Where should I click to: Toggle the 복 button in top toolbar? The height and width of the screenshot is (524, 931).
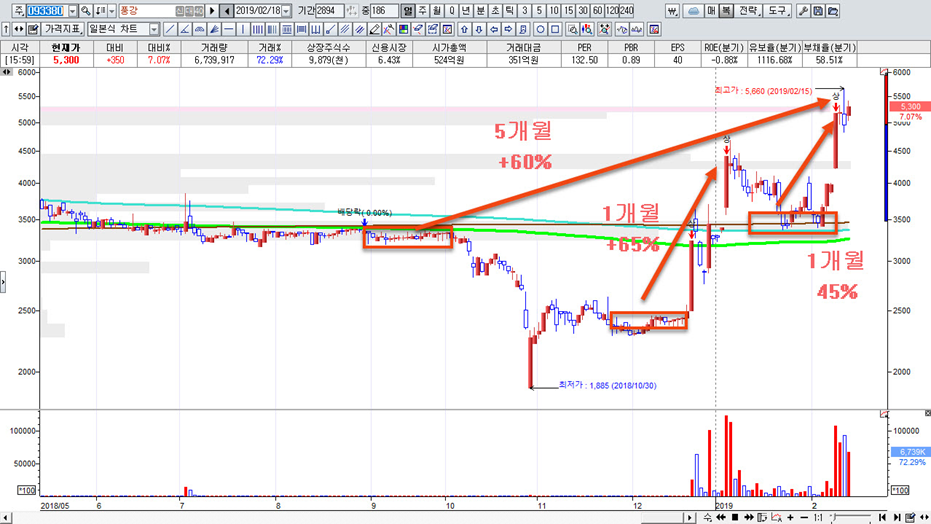click(726, 11)
